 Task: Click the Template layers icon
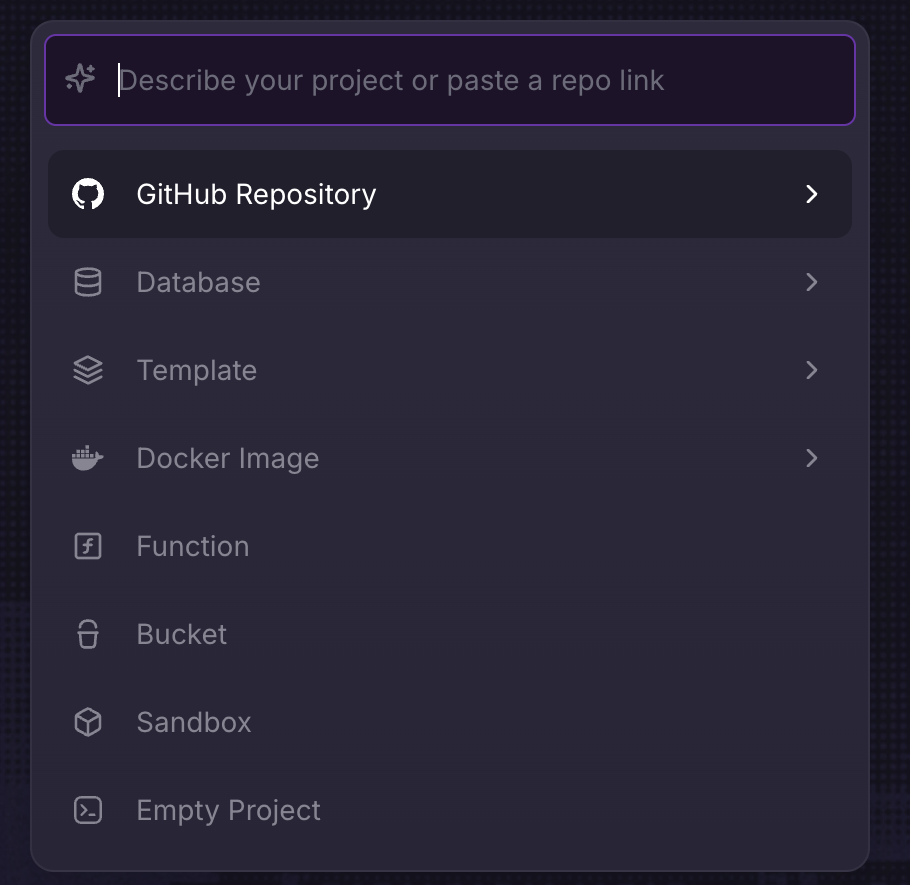[88, 370]
